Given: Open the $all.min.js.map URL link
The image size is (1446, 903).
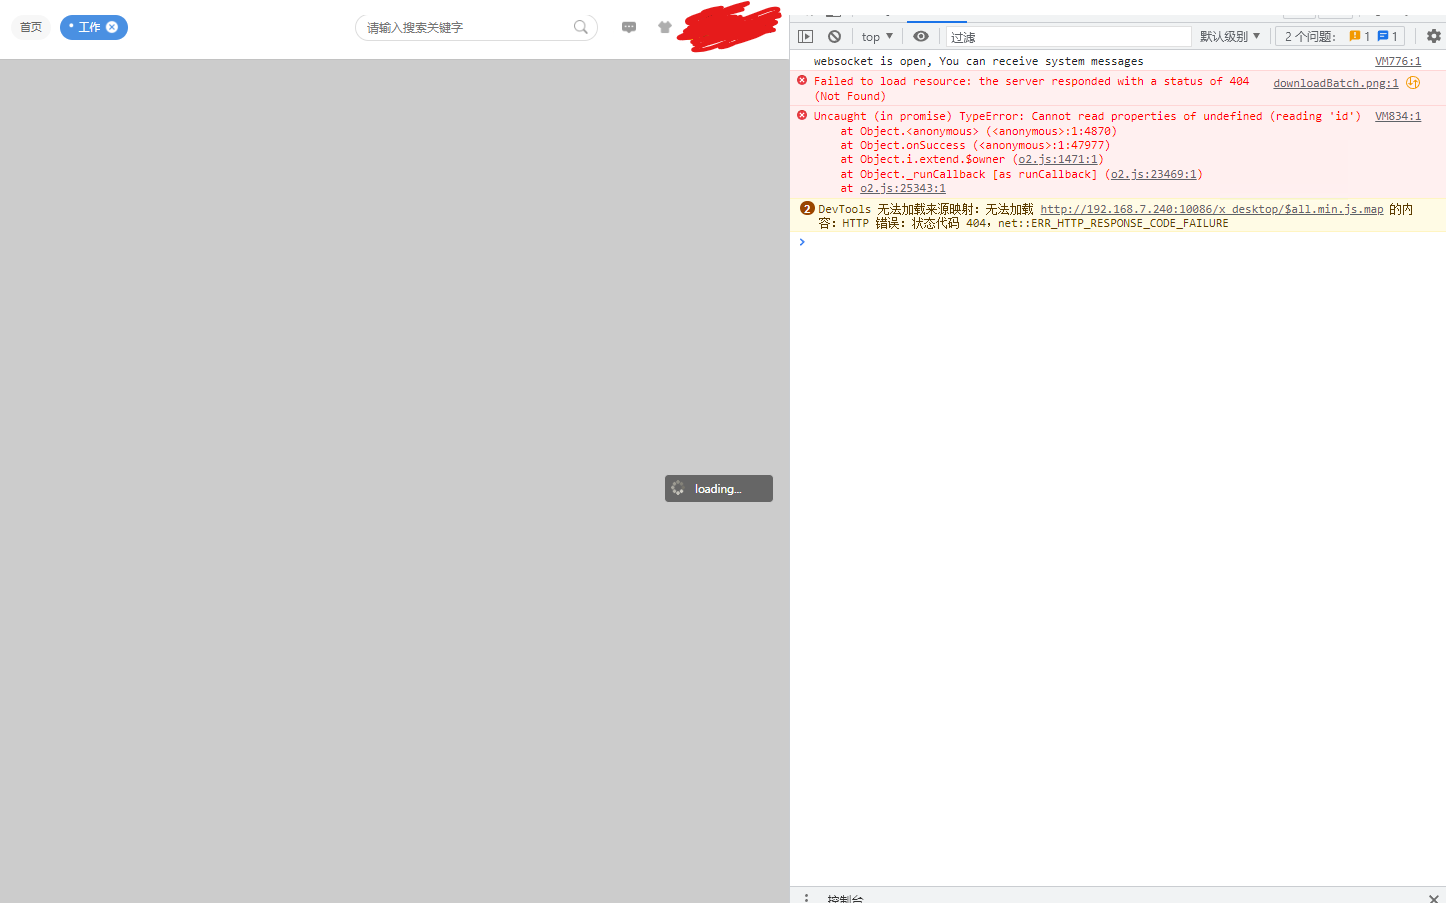Looking at the screenshot, I should [1212, 209].
